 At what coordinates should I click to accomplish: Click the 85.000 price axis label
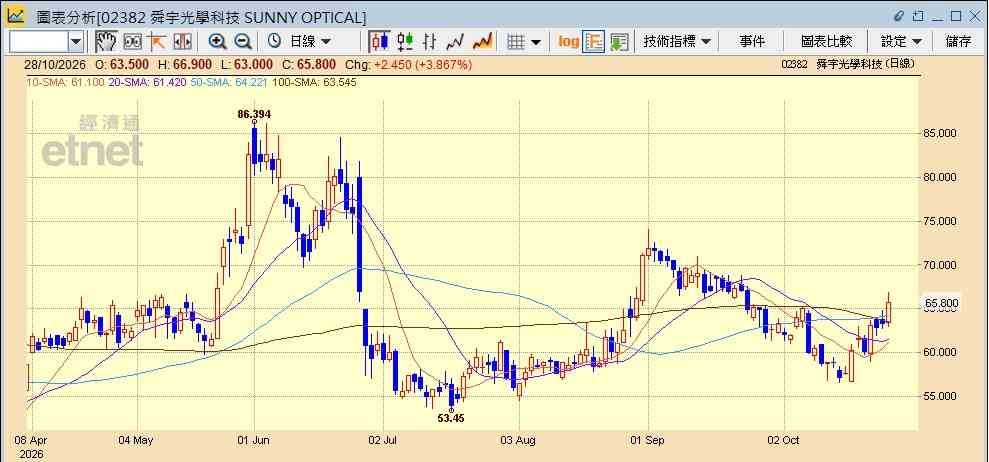(940, 133)
